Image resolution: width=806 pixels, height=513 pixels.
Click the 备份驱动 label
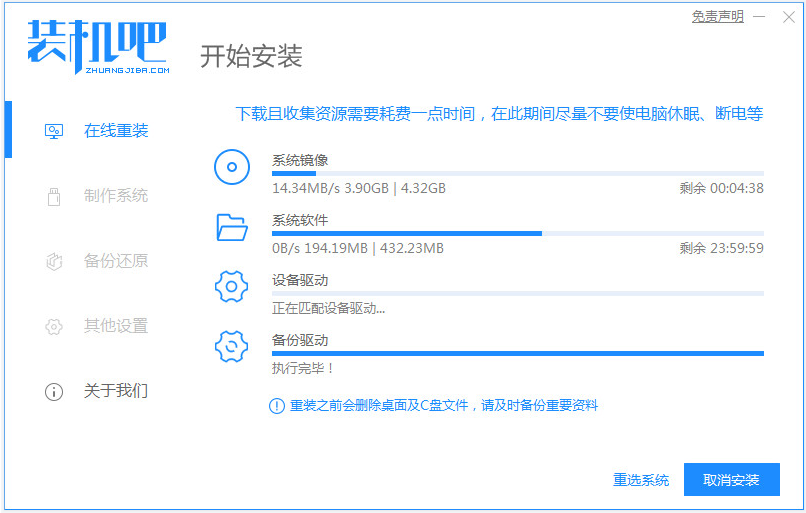[300, 340]
